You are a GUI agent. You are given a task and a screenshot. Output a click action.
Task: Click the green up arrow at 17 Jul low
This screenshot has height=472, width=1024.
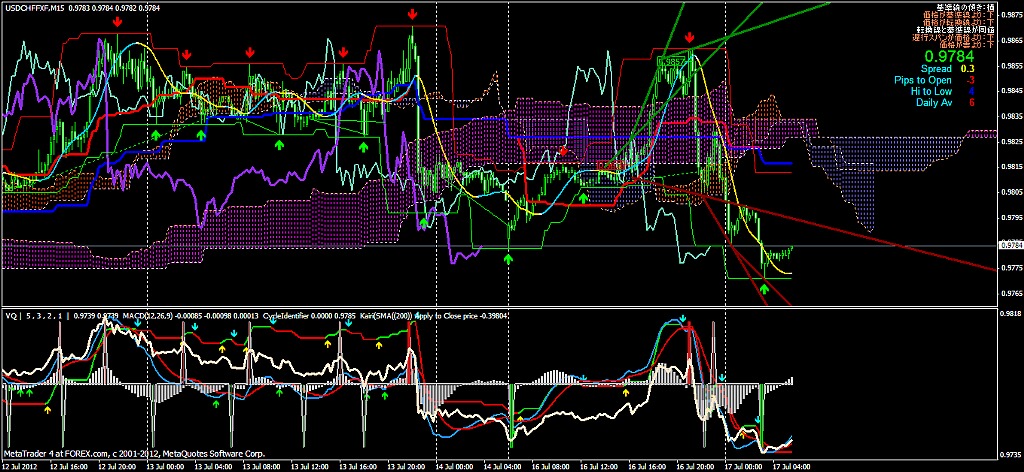[764, 289]
